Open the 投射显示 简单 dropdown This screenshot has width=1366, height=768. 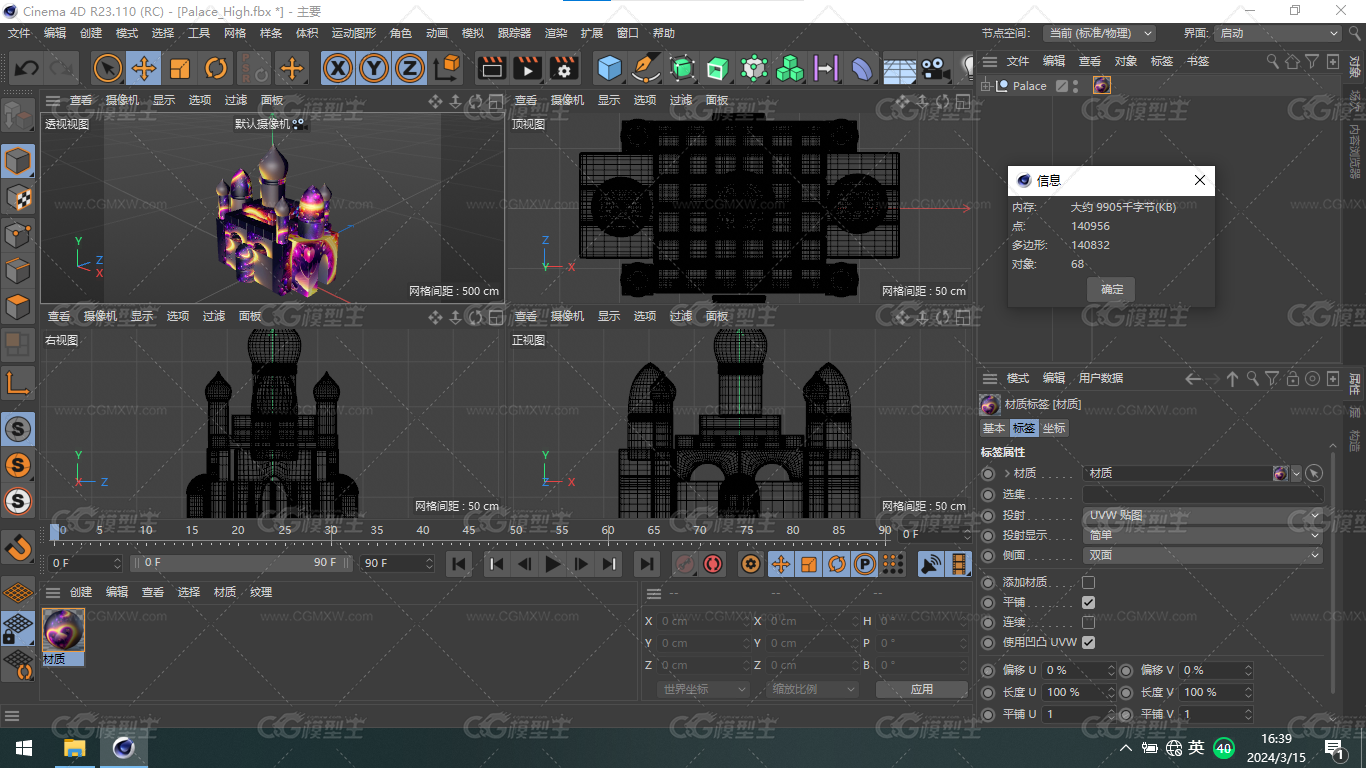[1203, 535]
